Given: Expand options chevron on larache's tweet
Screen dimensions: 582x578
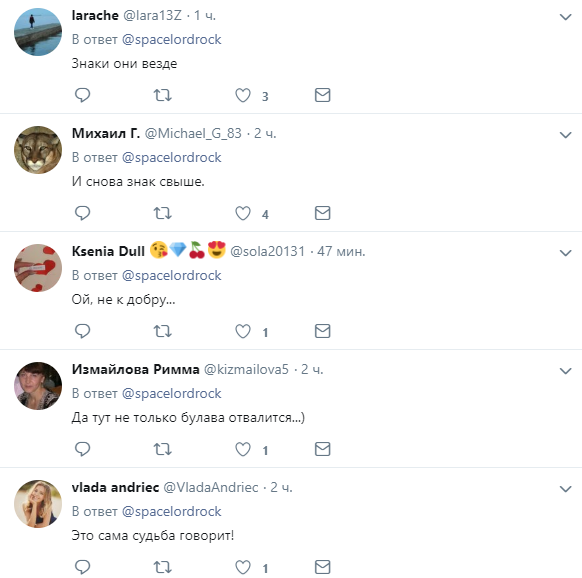Looking at the screenshot, I should click(565, 17).
